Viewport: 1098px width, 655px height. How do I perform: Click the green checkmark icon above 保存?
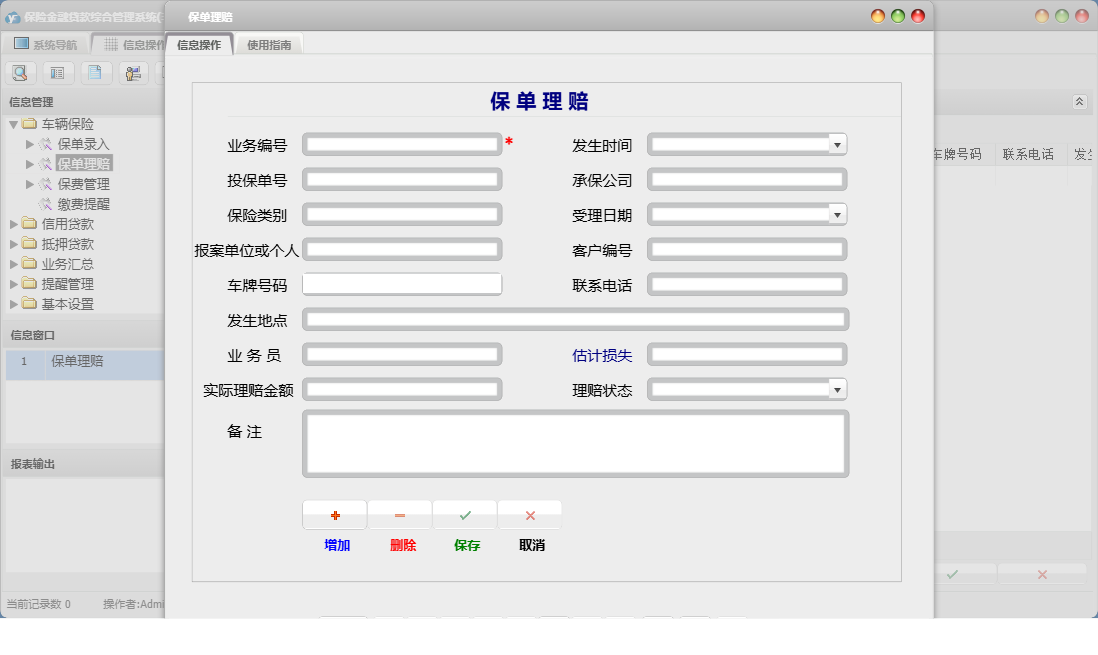[464, 514]
